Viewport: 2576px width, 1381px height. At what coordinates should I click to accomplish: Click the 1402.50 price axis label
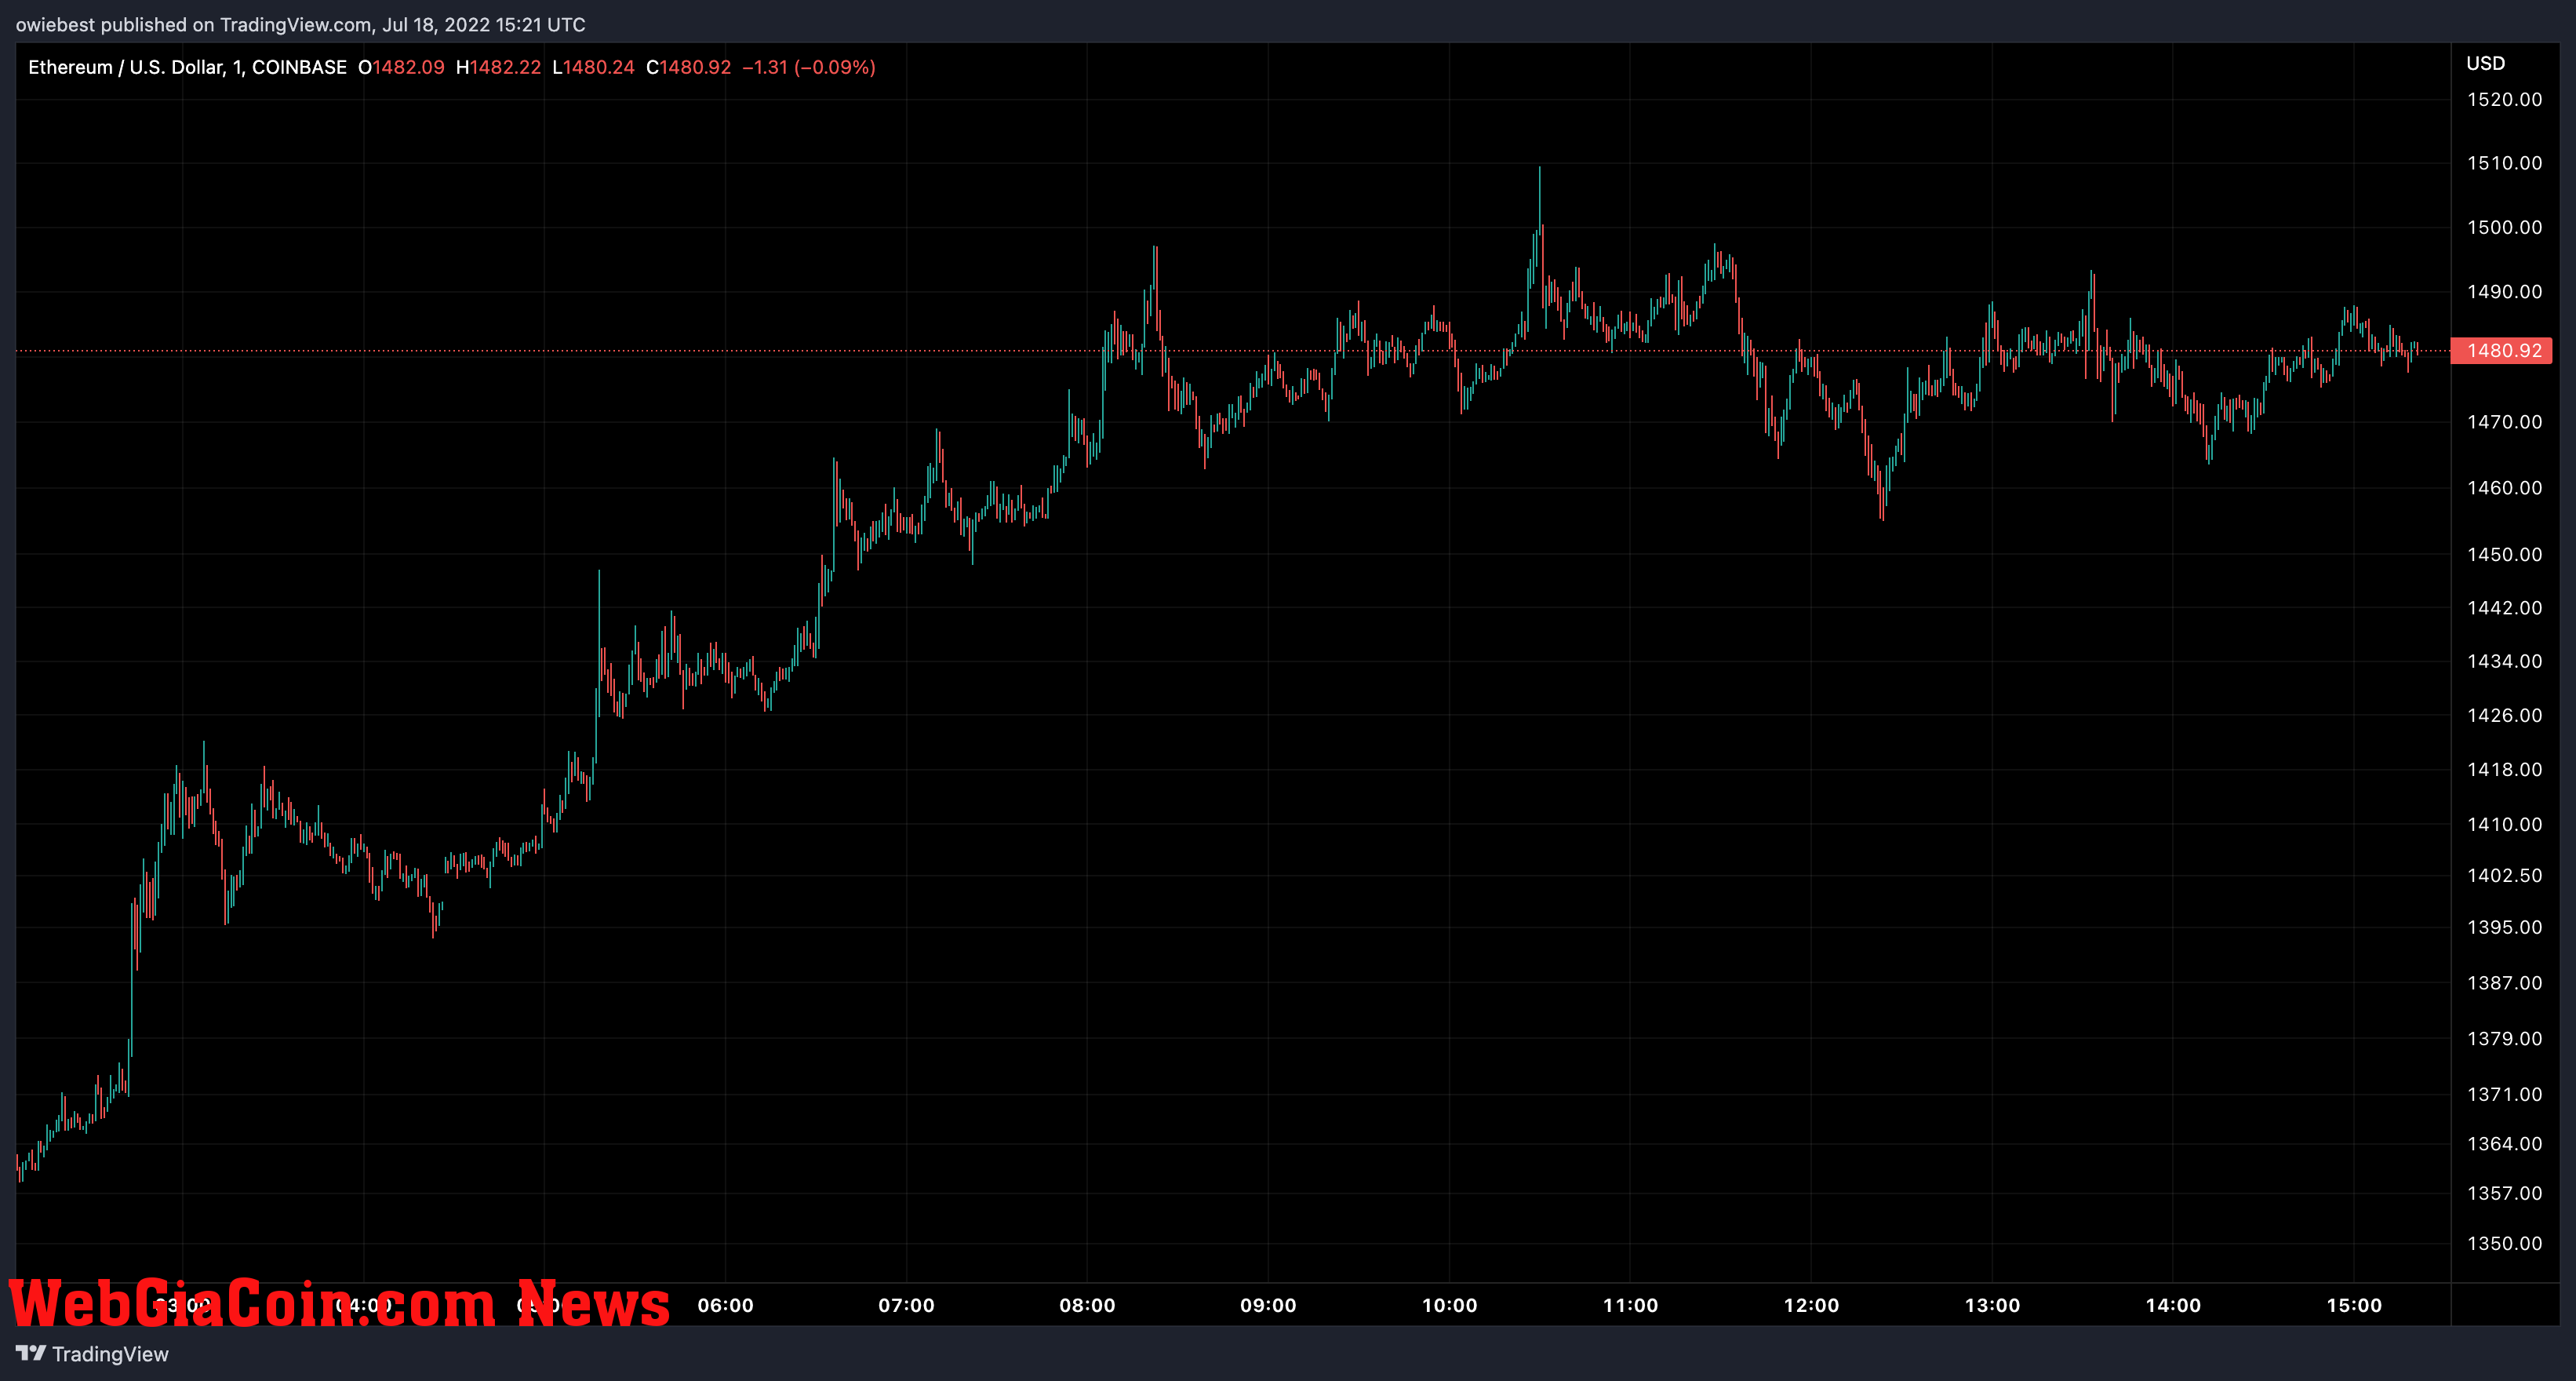(2504, 875)
